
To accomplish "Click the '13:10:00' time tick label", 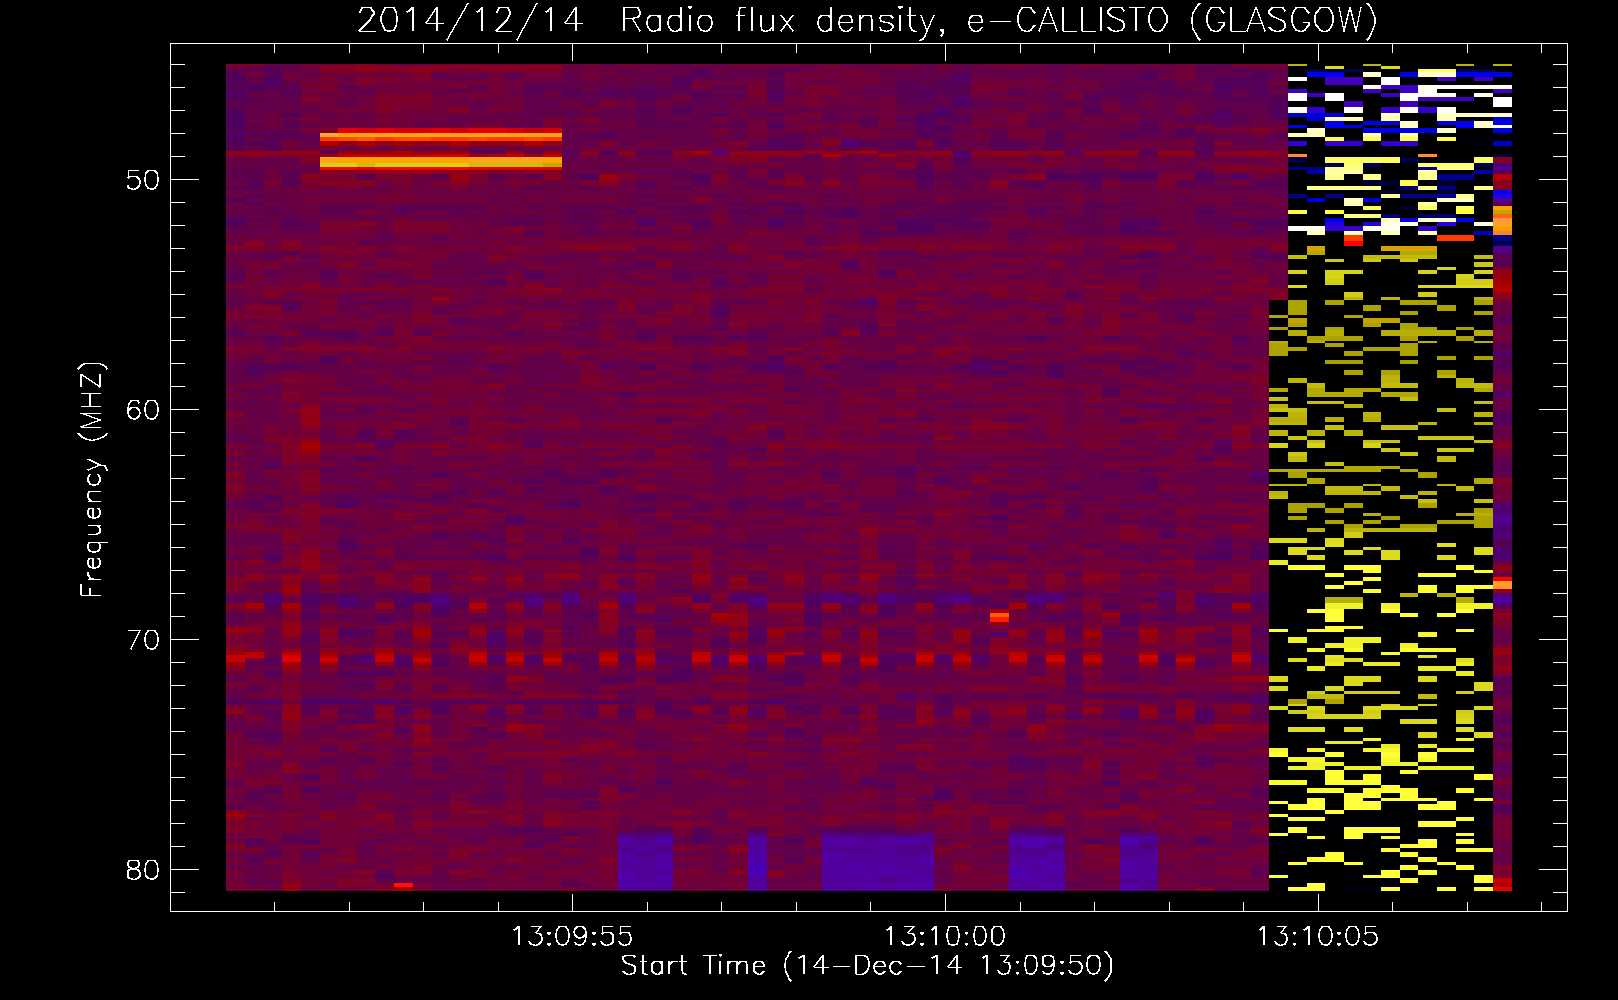I will pyautogui.click(x=945, y=937).
